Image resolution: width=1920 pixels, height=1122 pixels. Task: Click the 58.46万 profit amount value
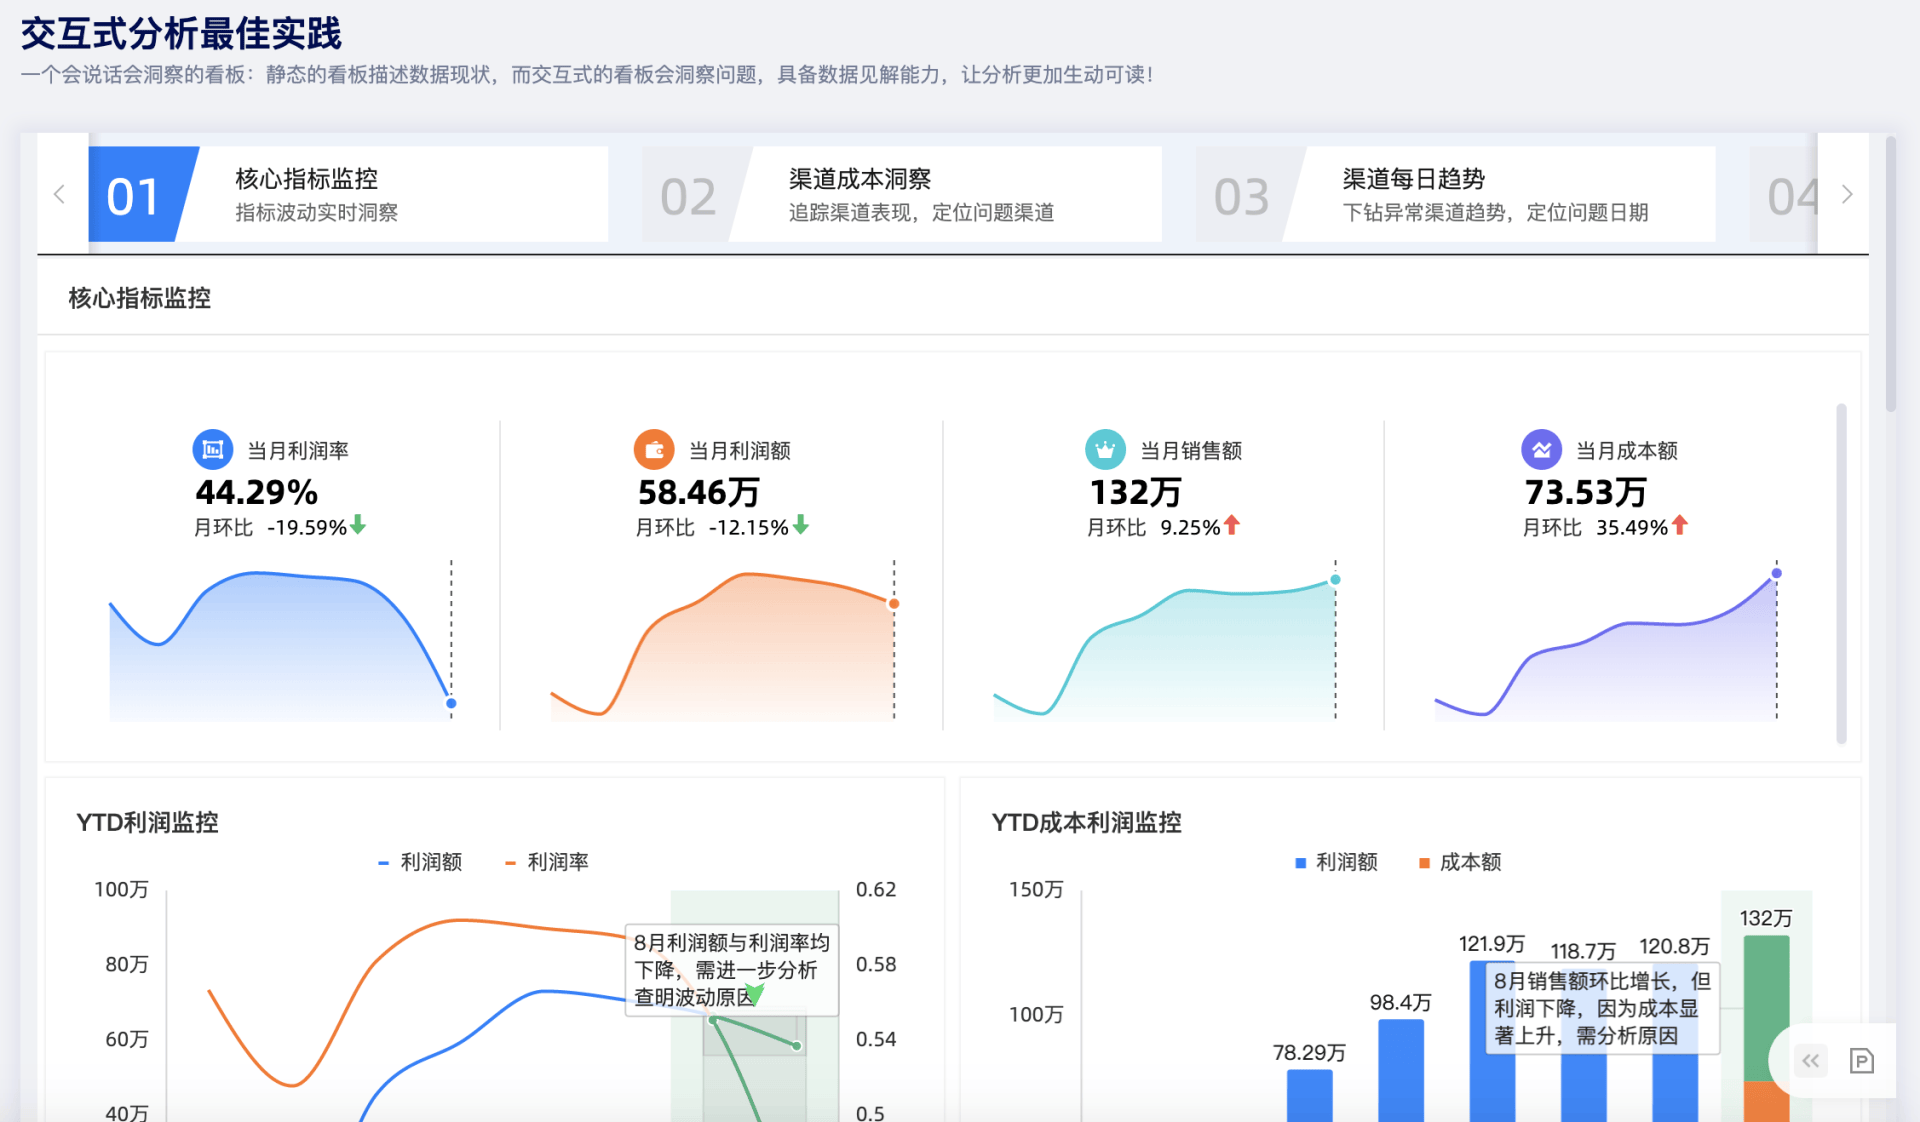(699, 492)
